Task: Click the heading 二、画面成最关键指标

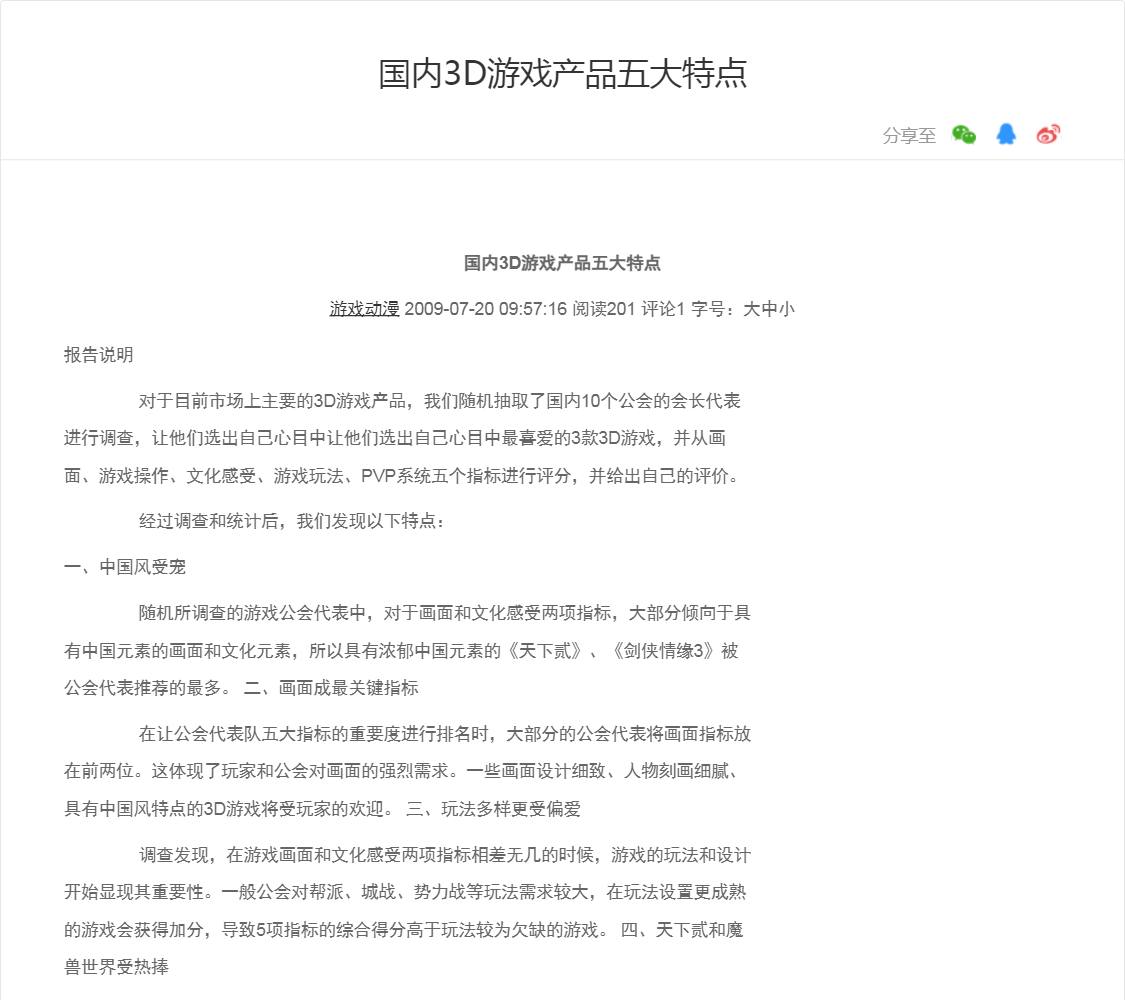Action: point(331,688)
